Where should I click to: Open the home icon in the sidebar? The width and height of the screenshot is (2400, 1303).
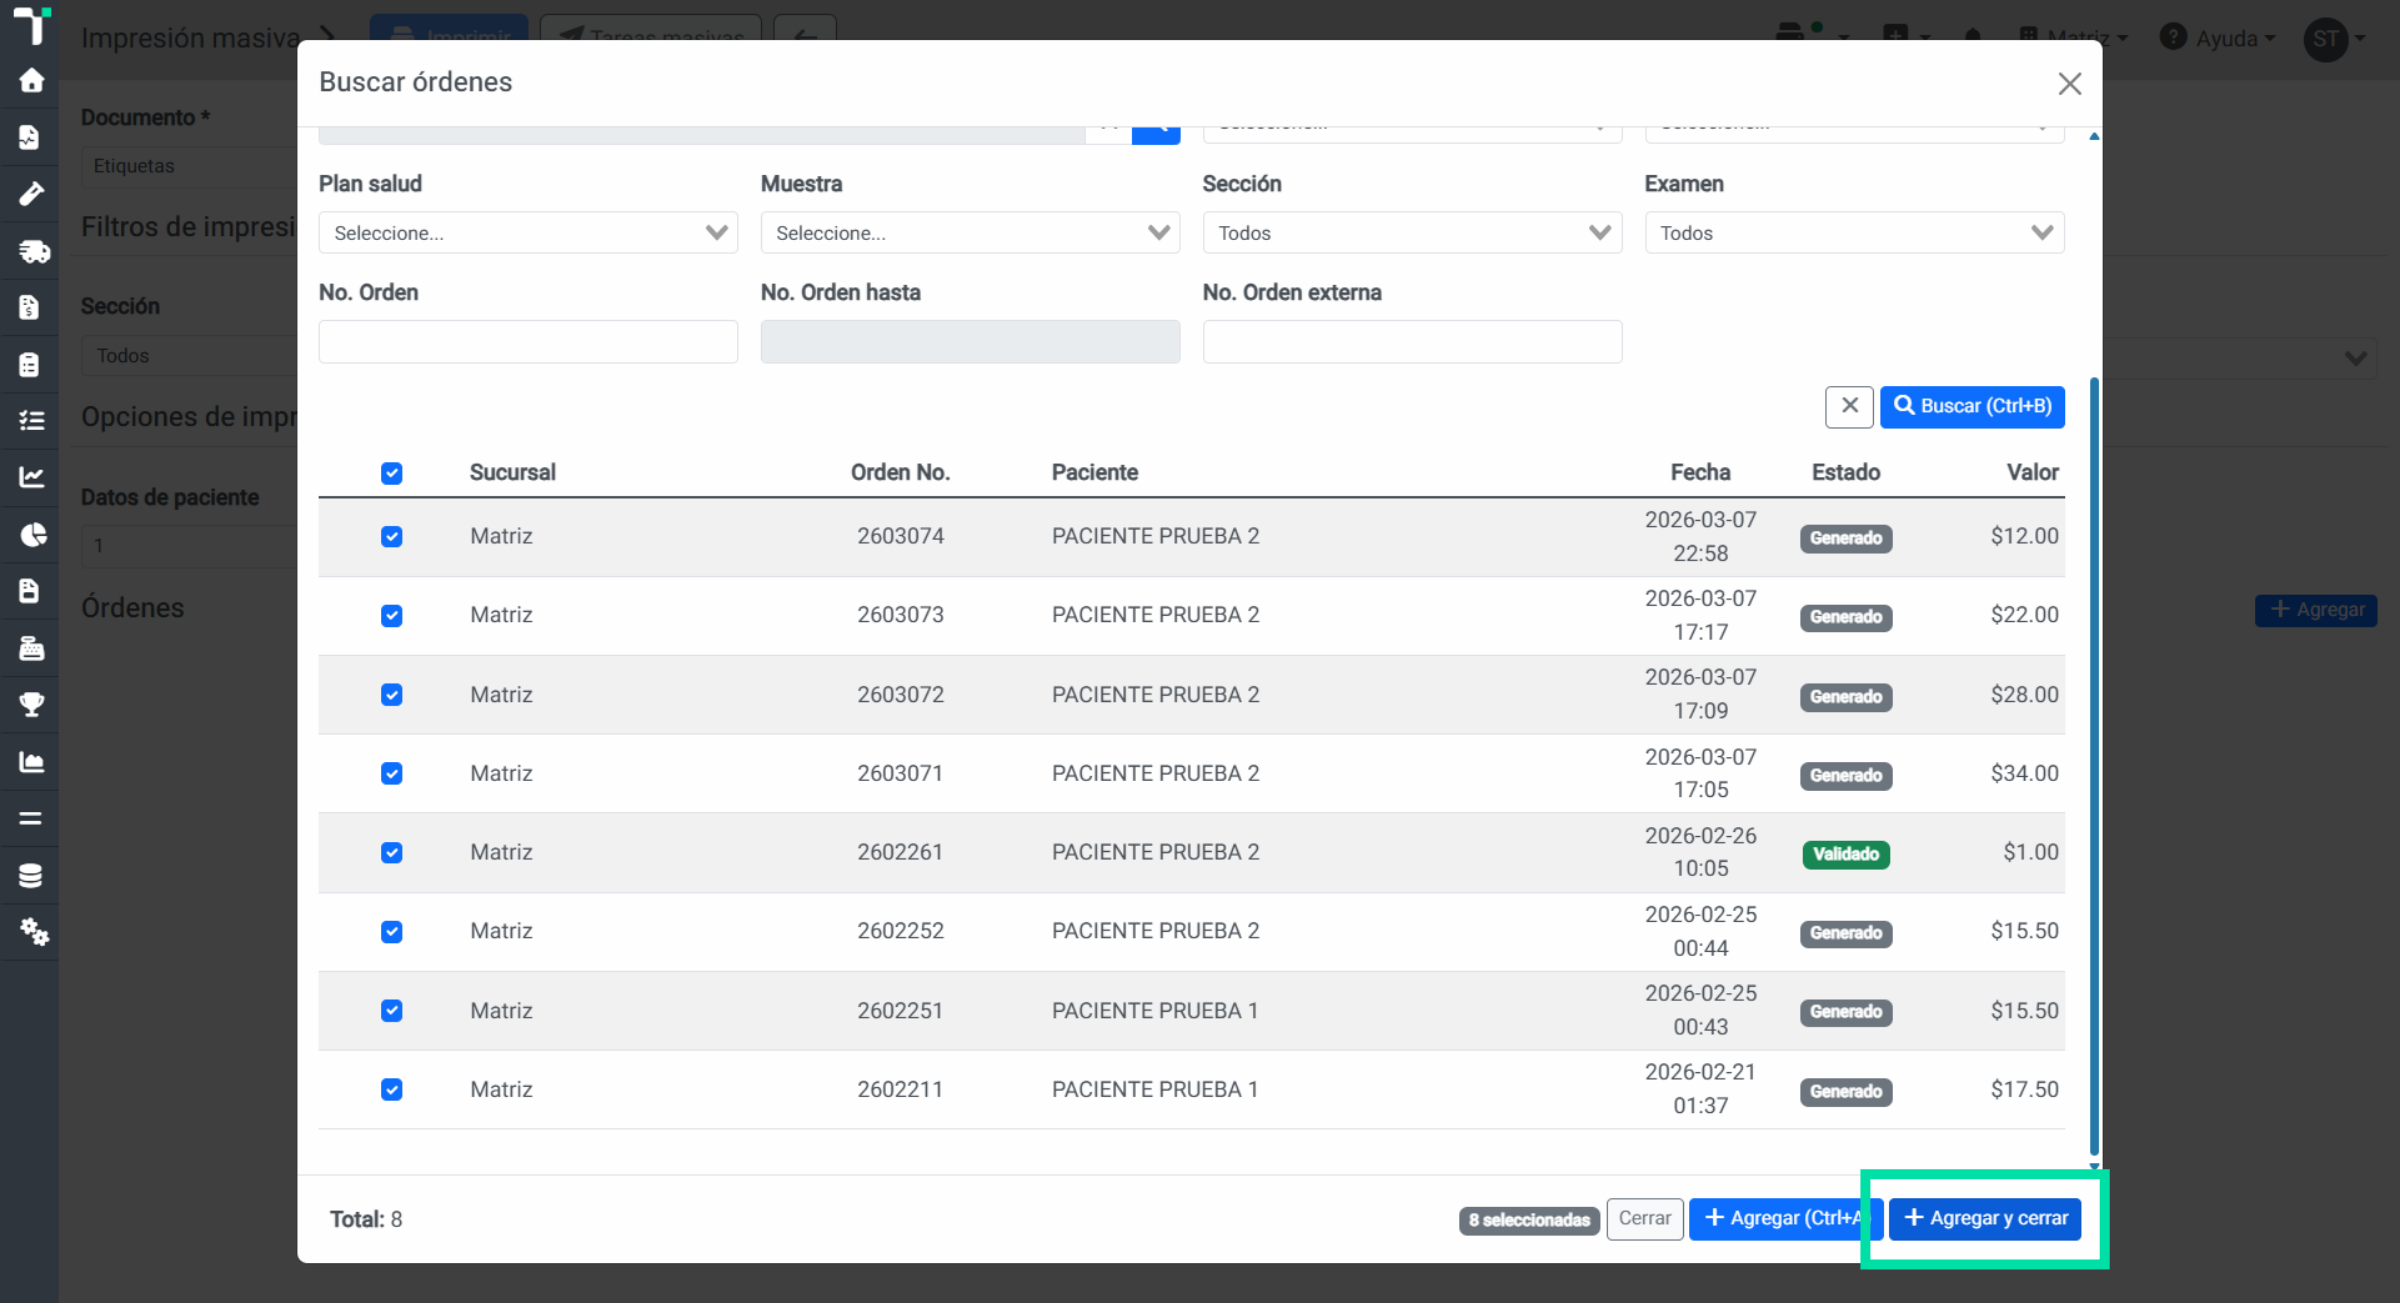point(31,80)
